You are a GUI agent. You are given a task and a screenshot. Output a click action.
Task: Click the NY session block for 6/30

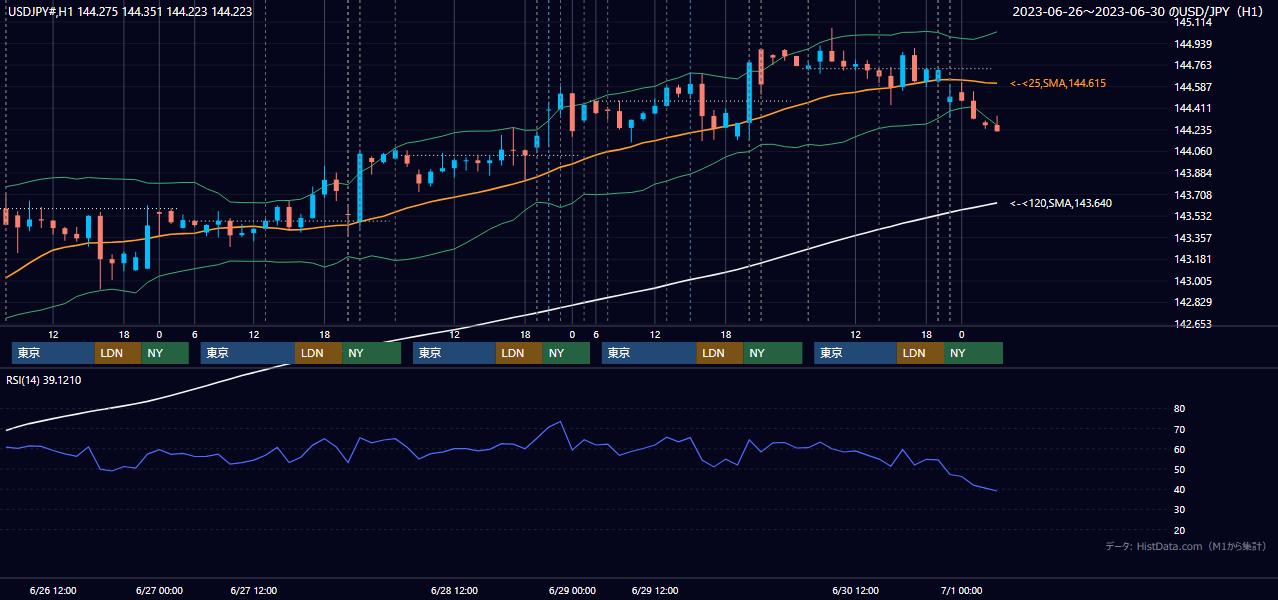(973, 353)
